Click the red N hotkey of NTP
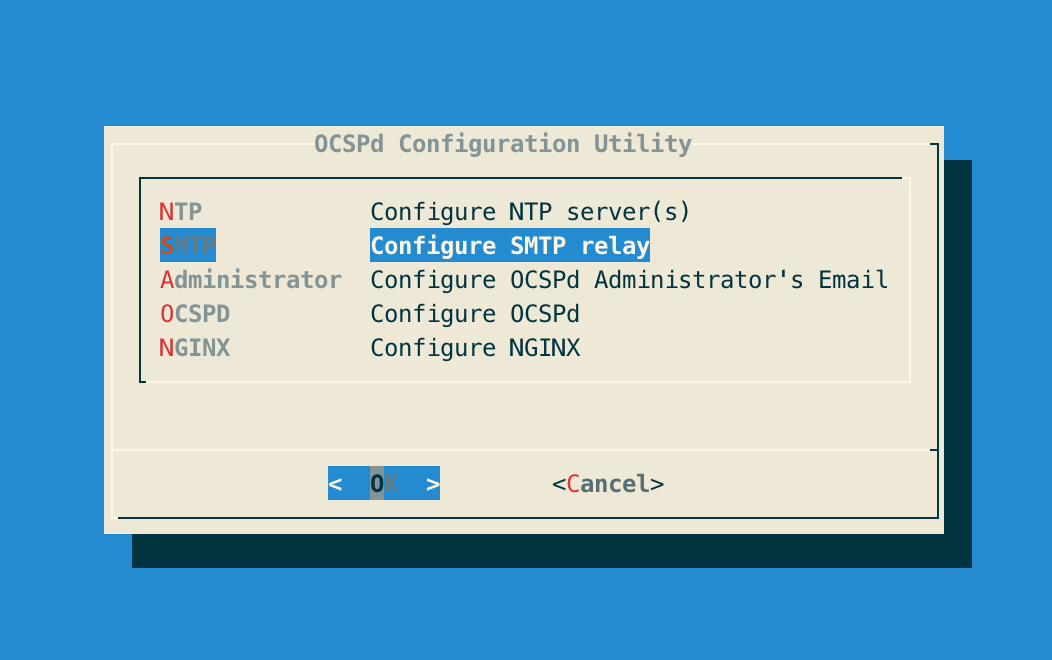1052x660 pixels. pos(165,211)
